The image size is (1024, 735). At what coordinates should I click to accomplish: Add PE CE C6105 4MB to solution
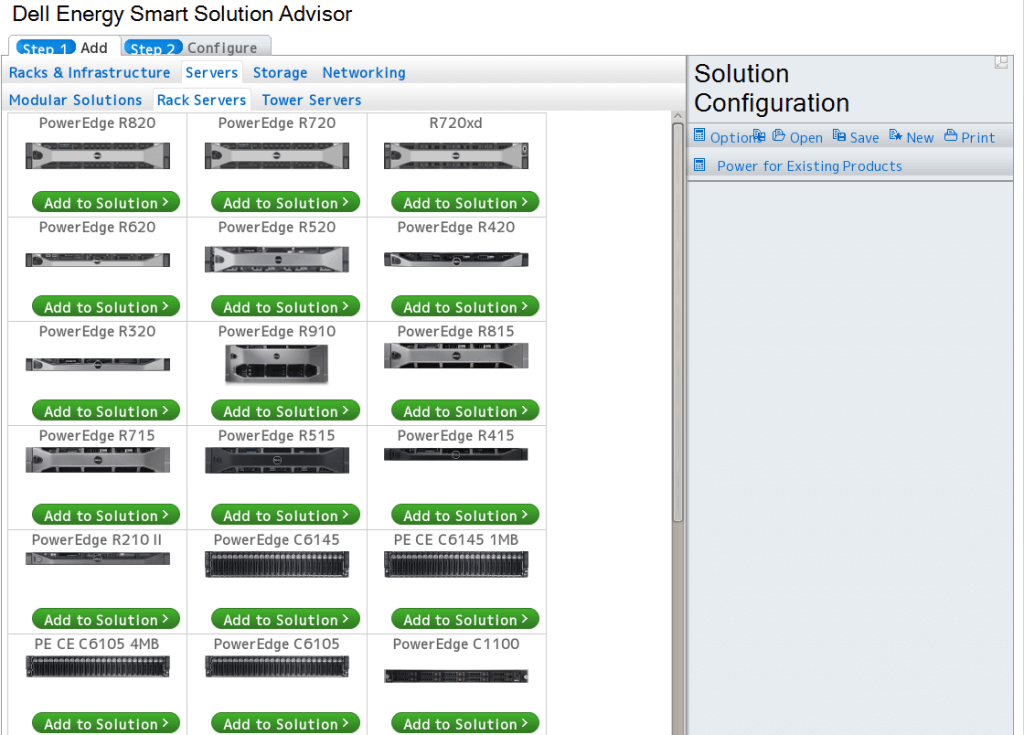[x=106, y=723]
